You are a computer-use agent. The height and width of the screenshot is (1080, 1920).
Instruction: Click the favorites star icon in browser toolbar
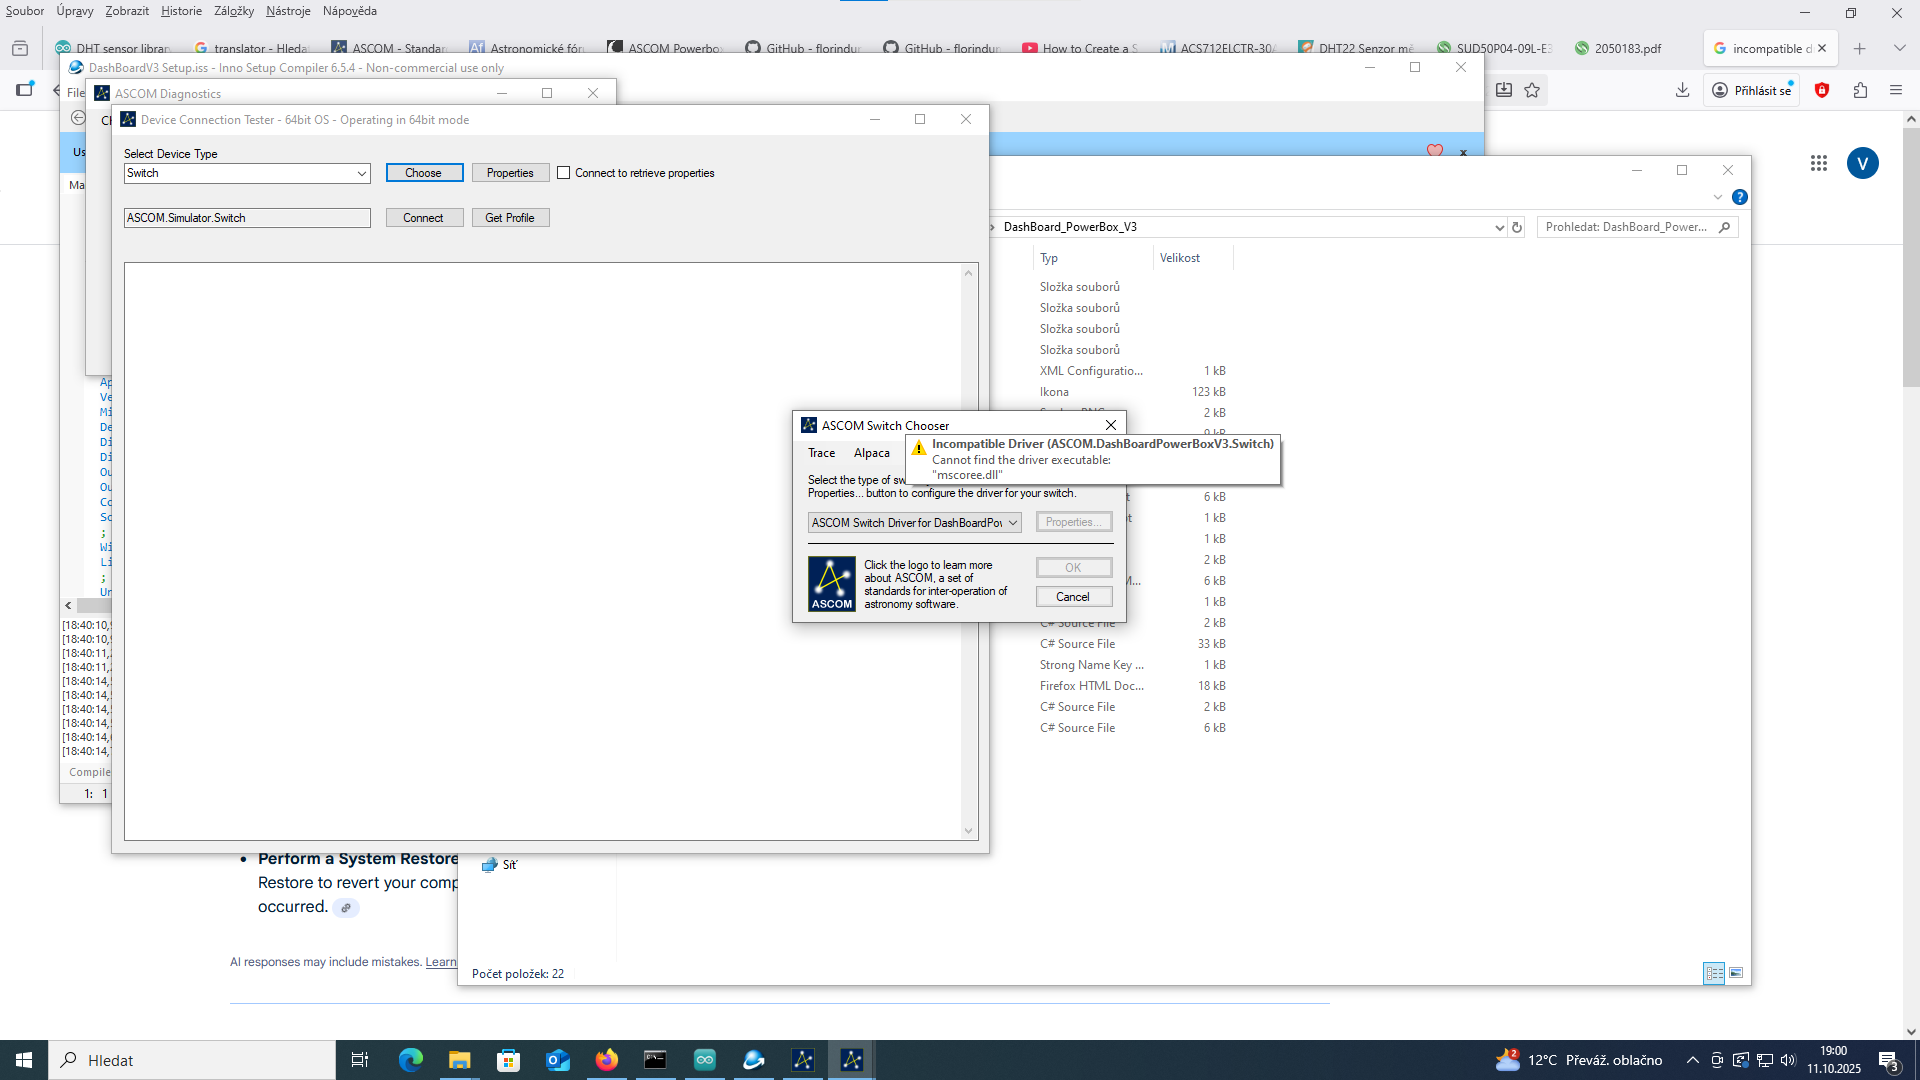1533,90
